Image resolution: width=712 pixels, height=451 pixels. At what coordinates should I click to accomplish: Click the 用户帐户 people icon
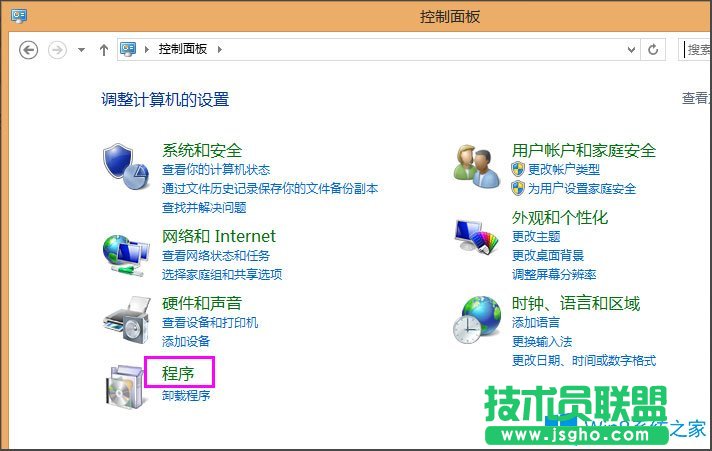(476, 166)
